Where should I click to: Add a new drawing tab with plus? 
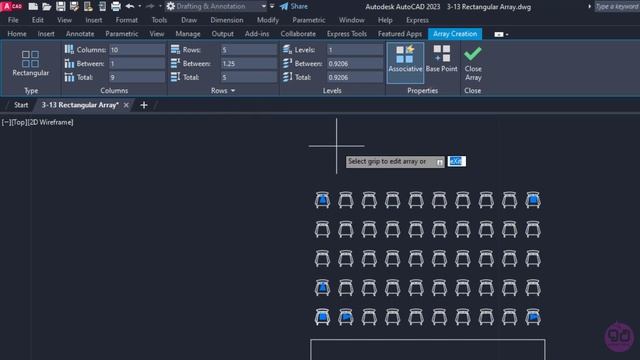pos(144,105)
